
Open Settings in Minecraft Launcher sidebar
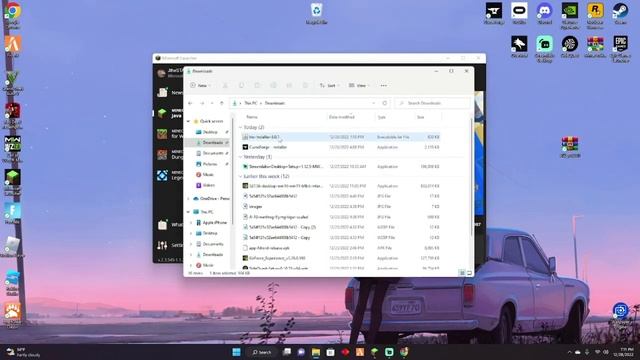170,245
